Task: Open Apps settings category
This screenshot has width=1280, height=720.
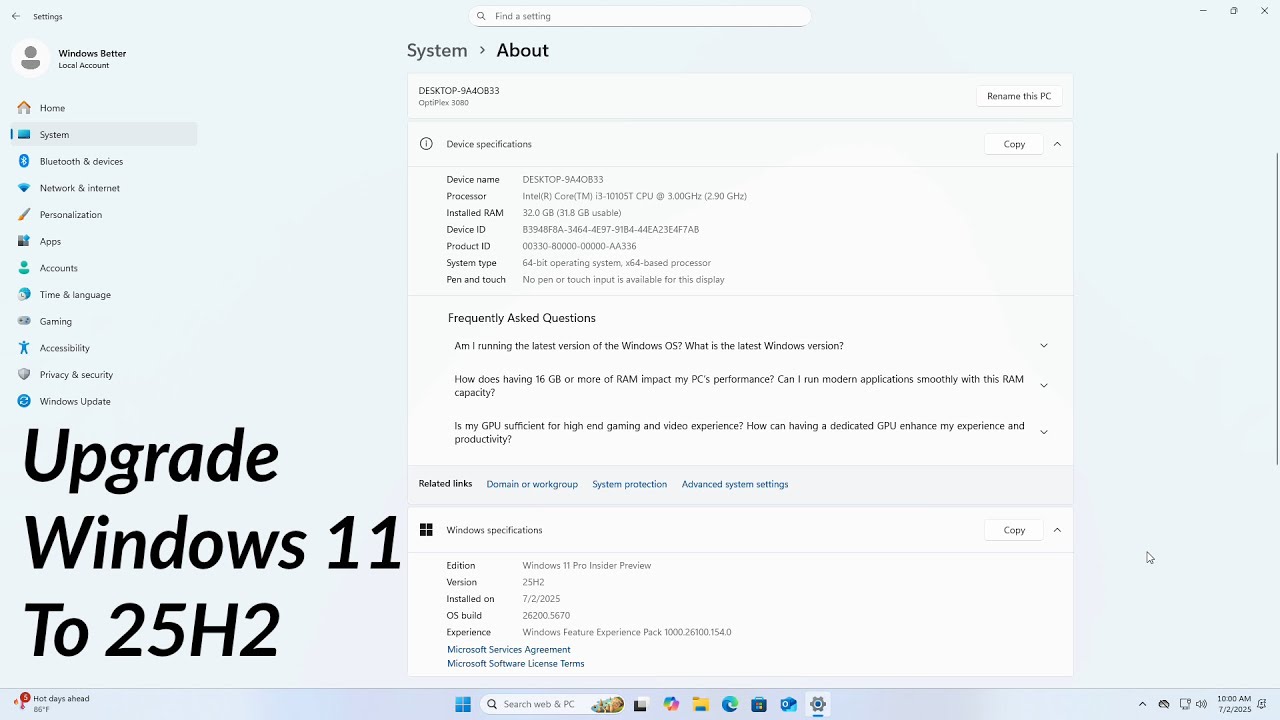Action: (x=104, y=241)
